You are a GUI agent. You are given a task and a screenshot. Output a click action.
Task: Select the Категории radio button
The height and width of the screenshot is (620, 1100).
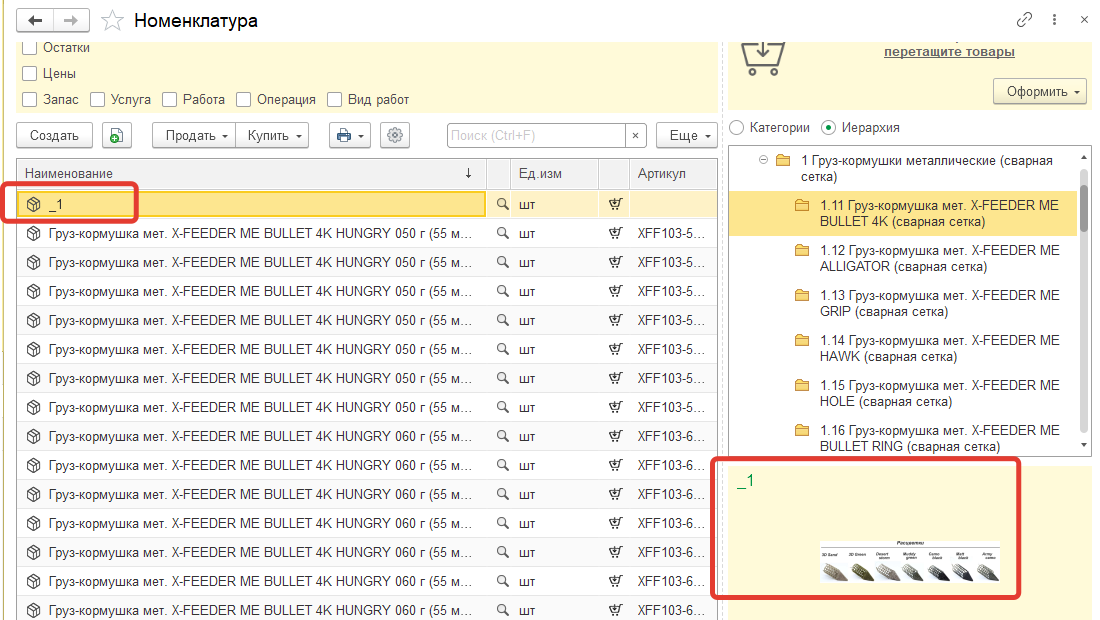(x=737, y=127)
